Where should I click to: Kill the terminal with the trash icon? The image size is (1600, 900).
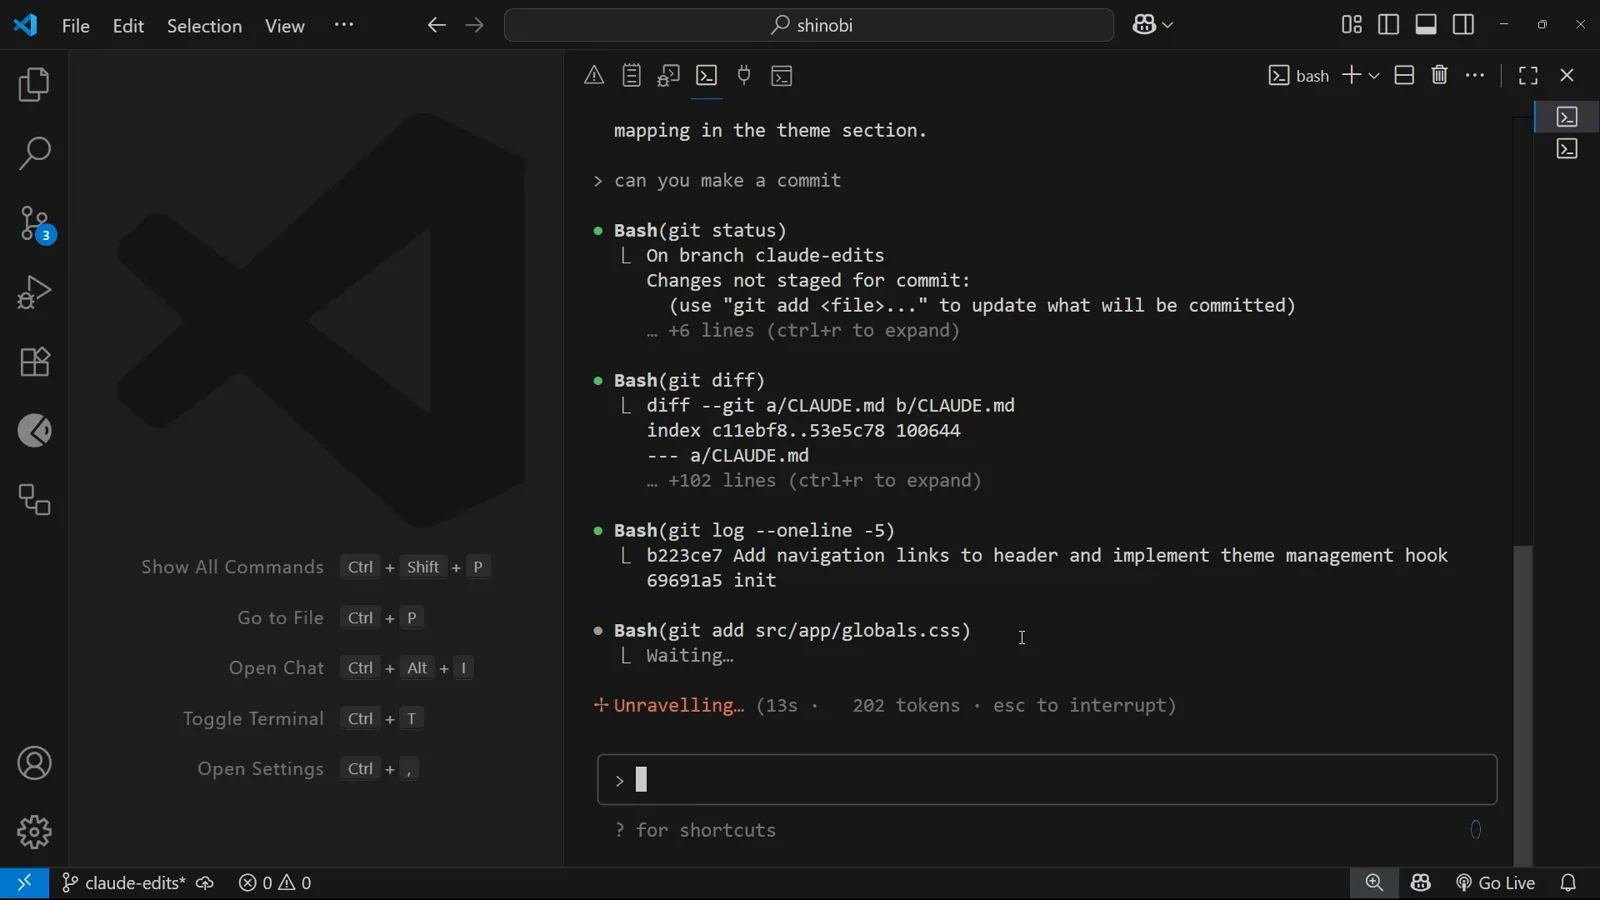(1440, 75)
